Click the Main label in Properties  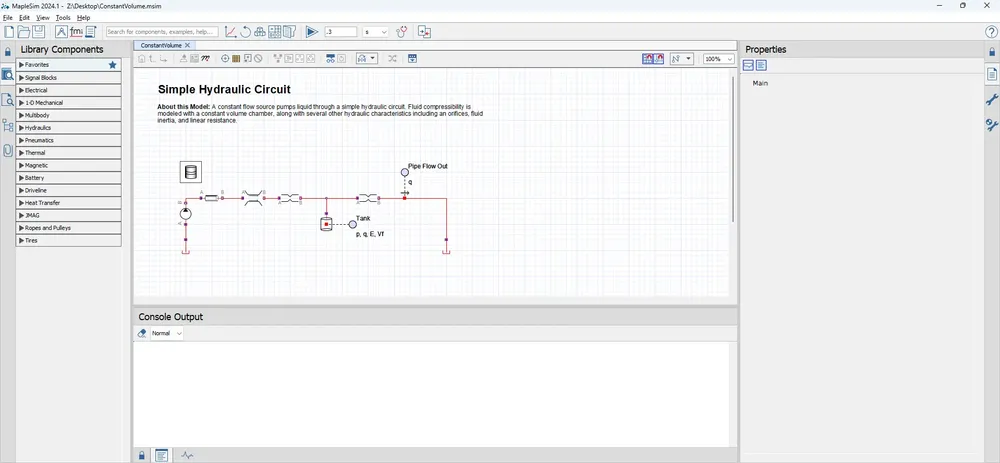pos(760,84)
